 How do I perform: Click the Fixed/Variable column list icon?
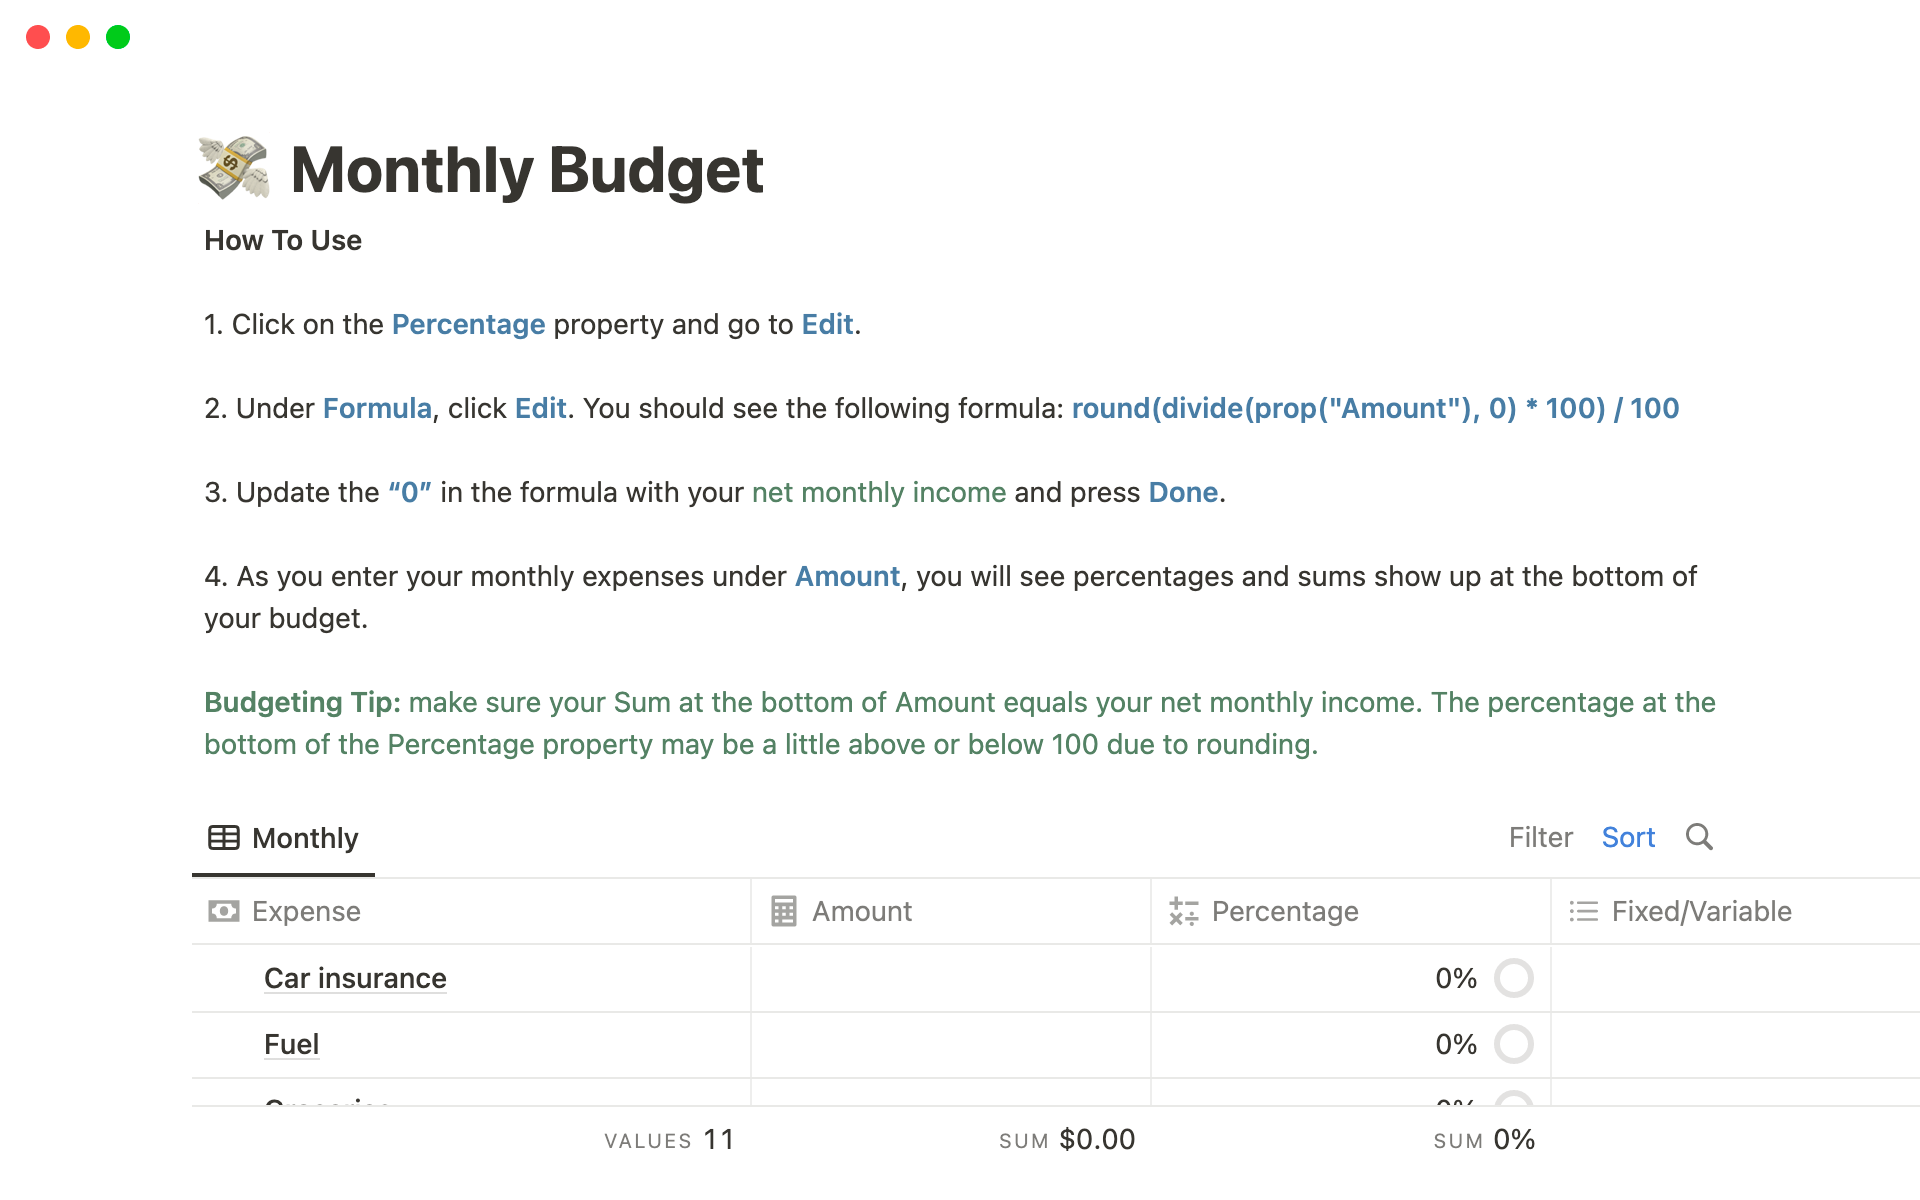pos(1584,911)
